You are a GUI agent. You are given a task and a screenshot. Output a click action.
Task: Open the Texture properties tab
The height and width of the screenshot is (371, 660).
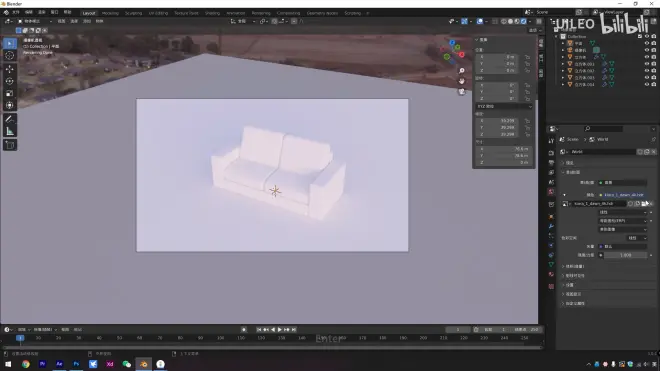551,286
